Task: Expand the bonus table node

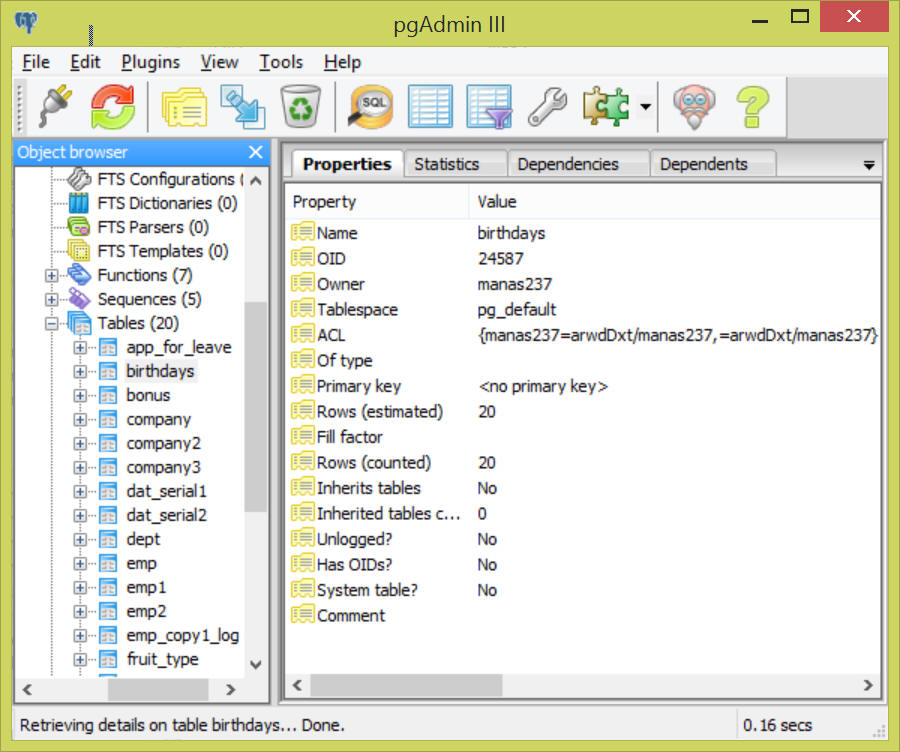Action: point(80,396)
